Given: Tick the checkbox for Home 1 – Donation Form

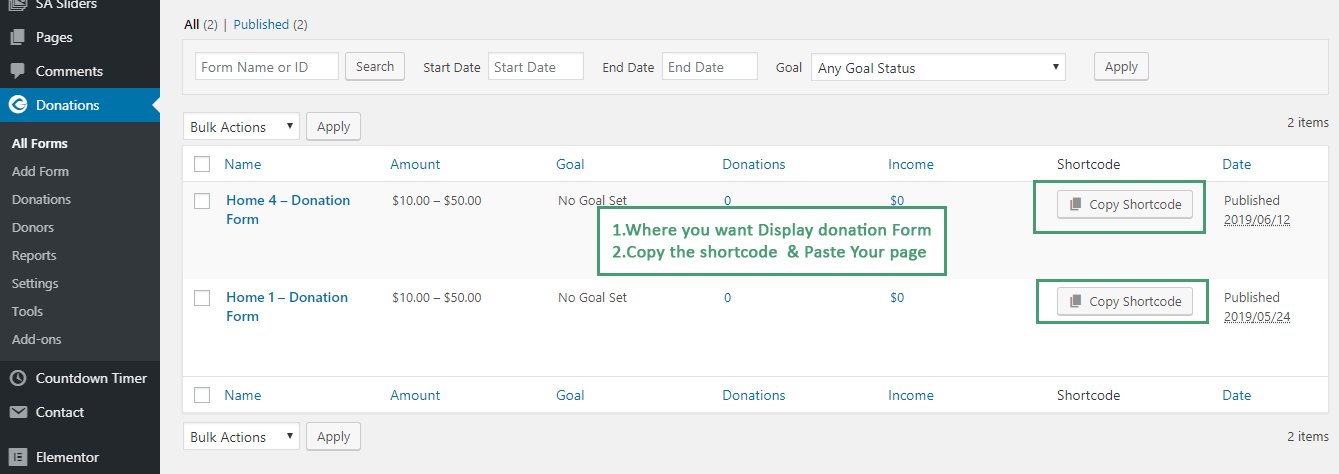Looking at the screenshot, I should [x=202, y=298].
